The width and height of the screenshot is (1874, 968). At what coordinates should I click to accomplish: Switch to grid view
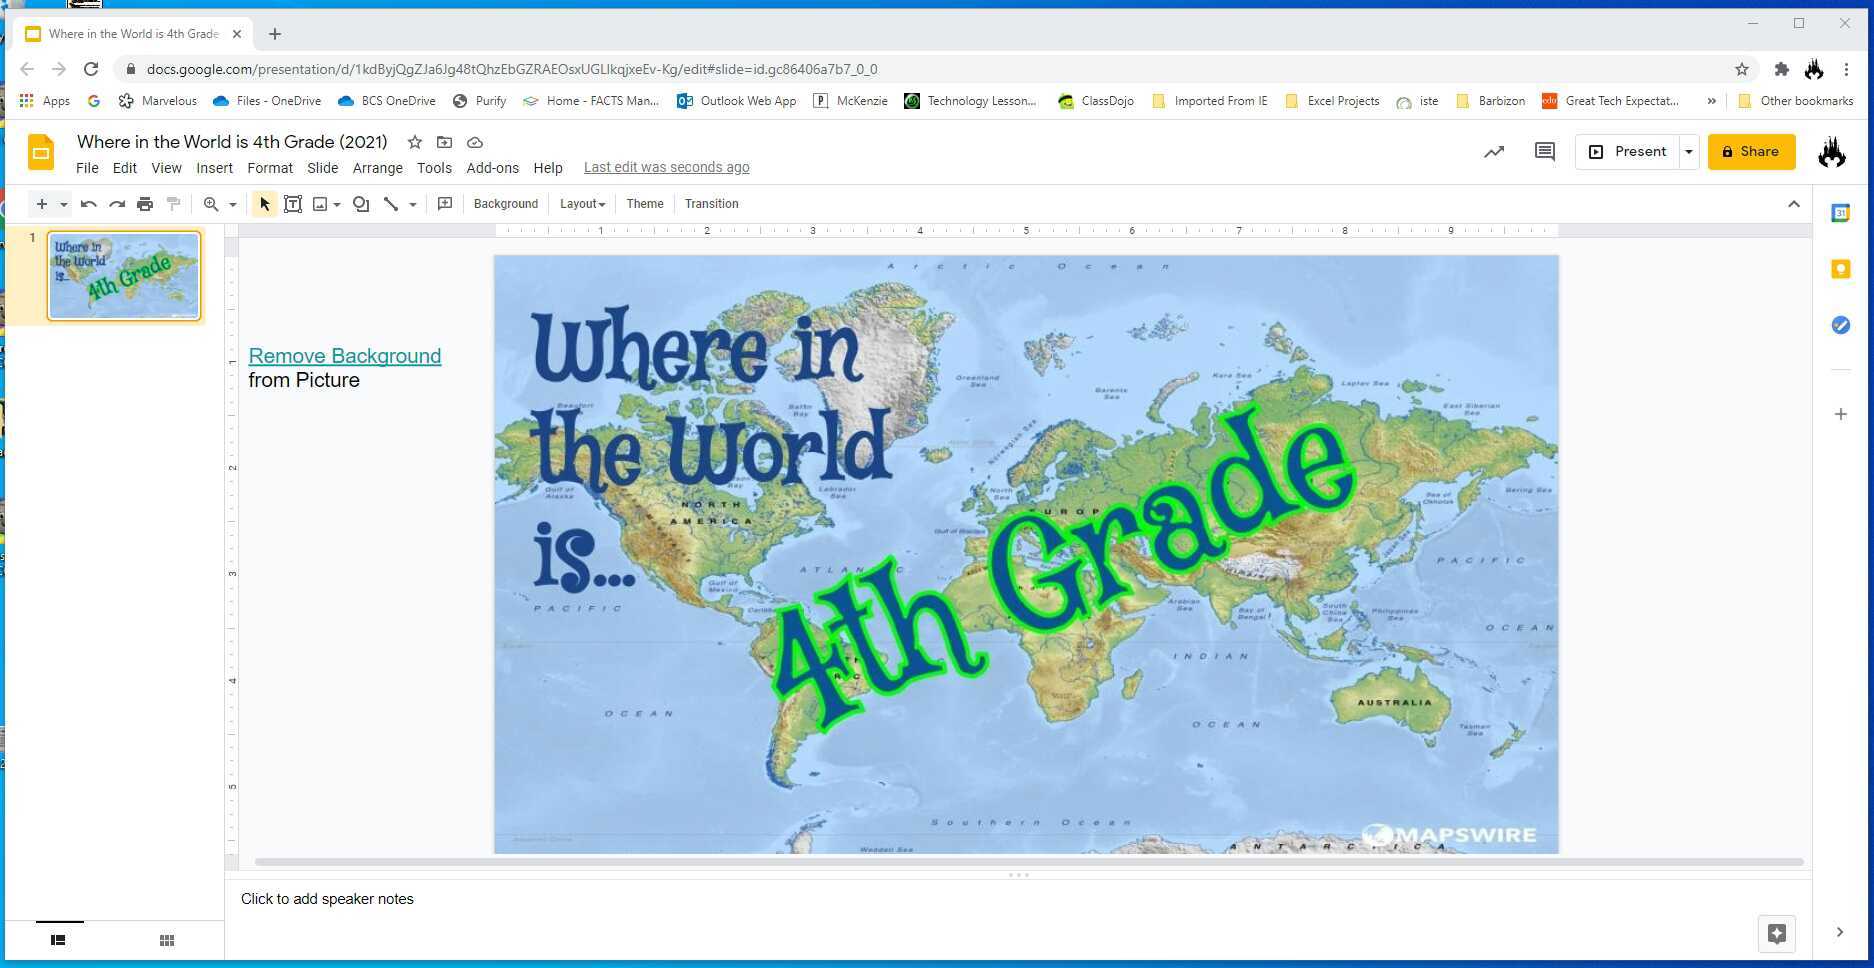point(167,940)
